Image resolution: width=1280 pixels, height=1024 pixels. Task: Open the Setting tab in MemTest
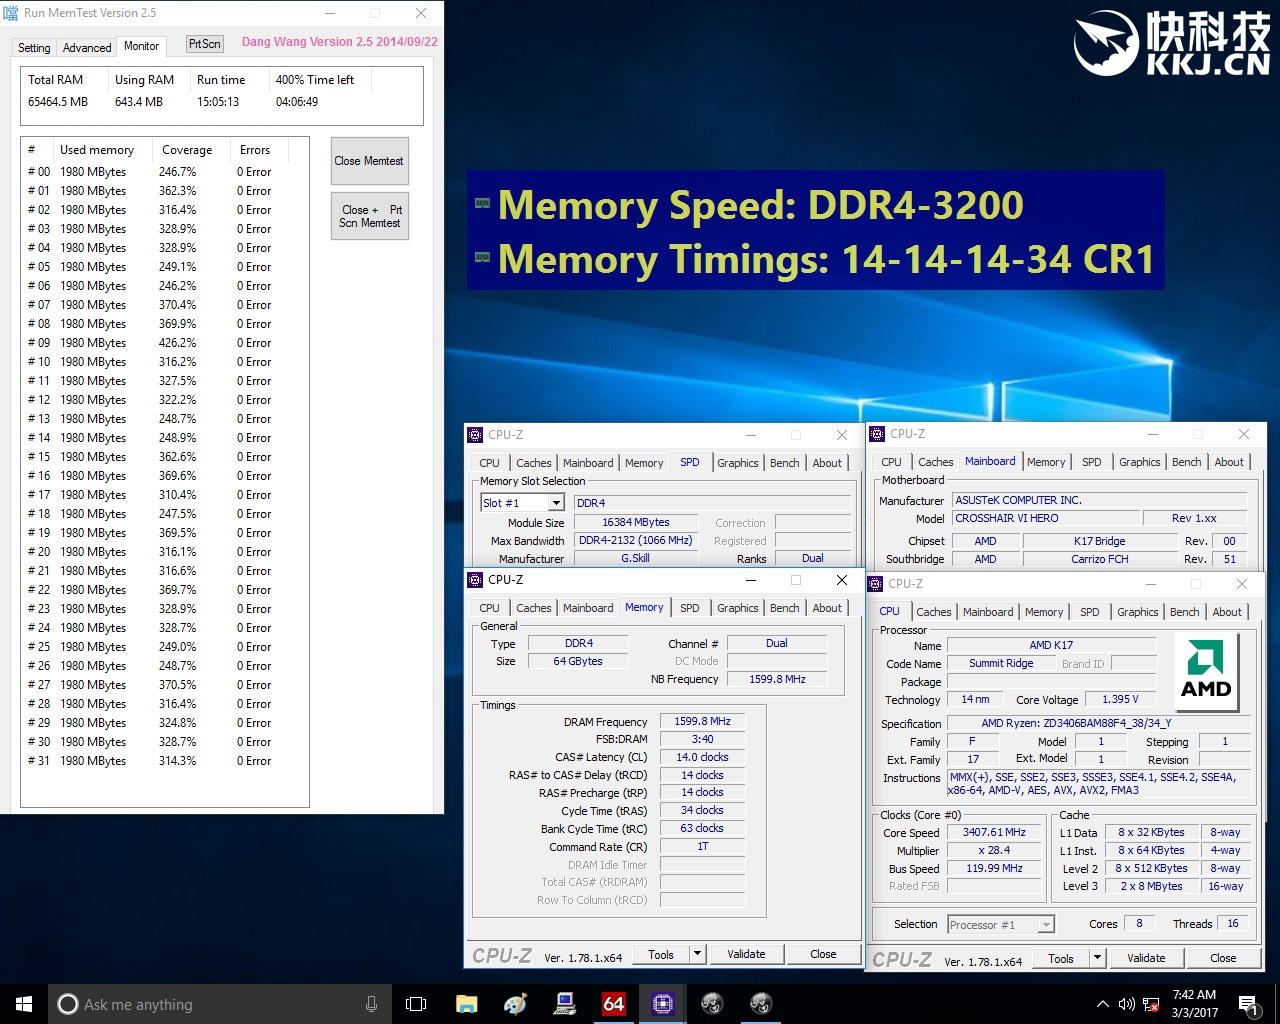pyautogui.click(x=34, y=47)
